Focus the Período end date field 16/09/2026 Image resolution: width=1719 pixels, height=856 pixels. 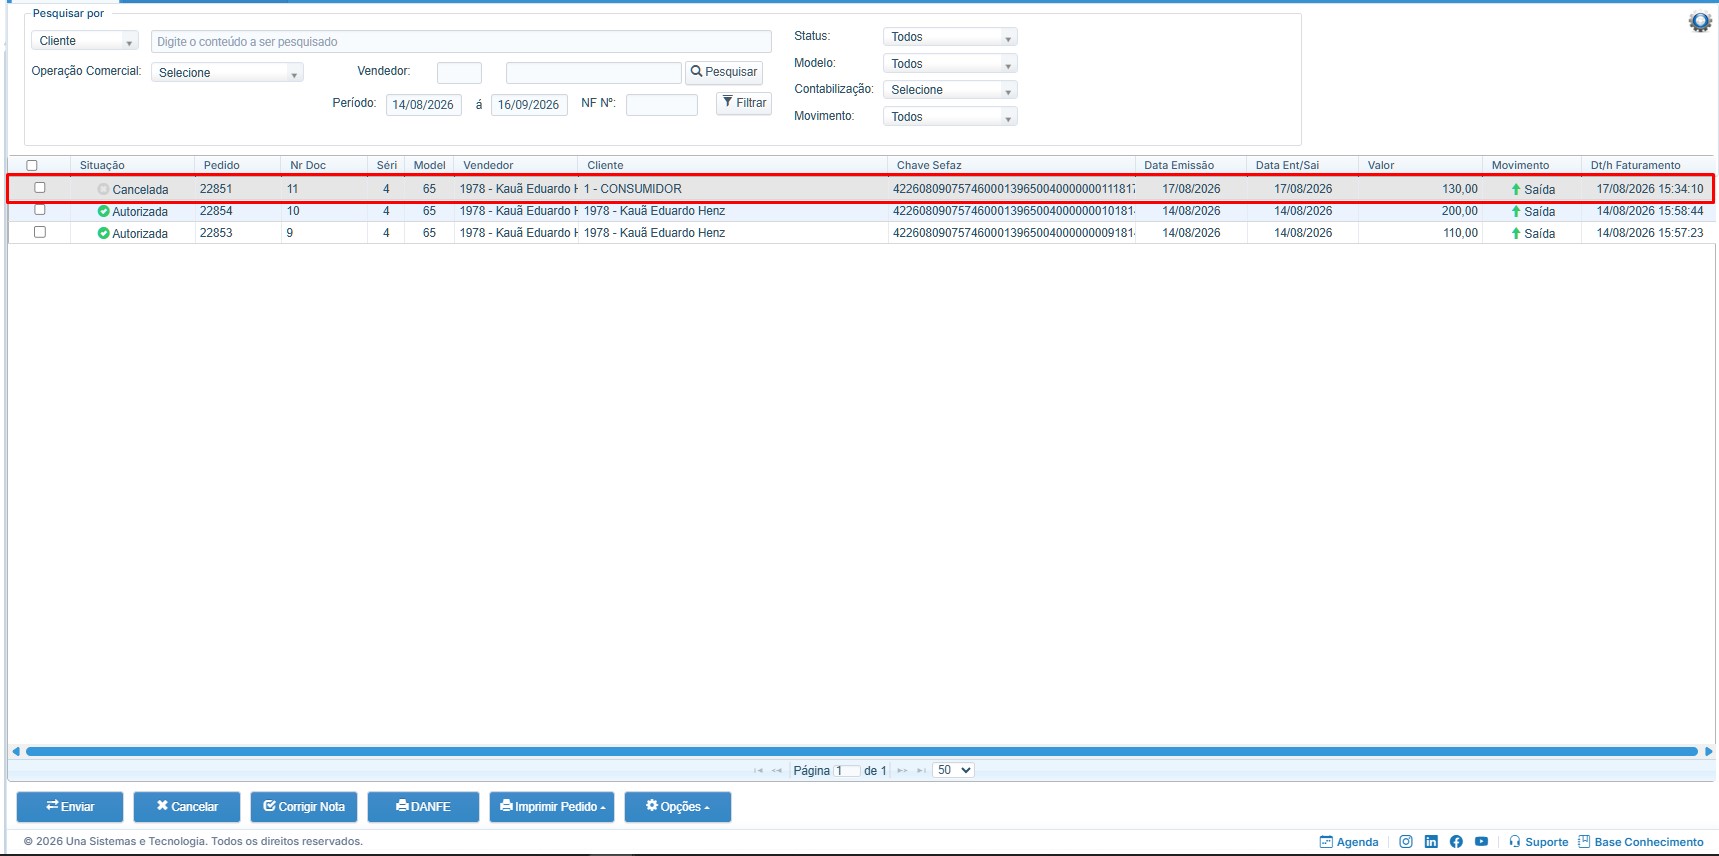tap(529, 105)
